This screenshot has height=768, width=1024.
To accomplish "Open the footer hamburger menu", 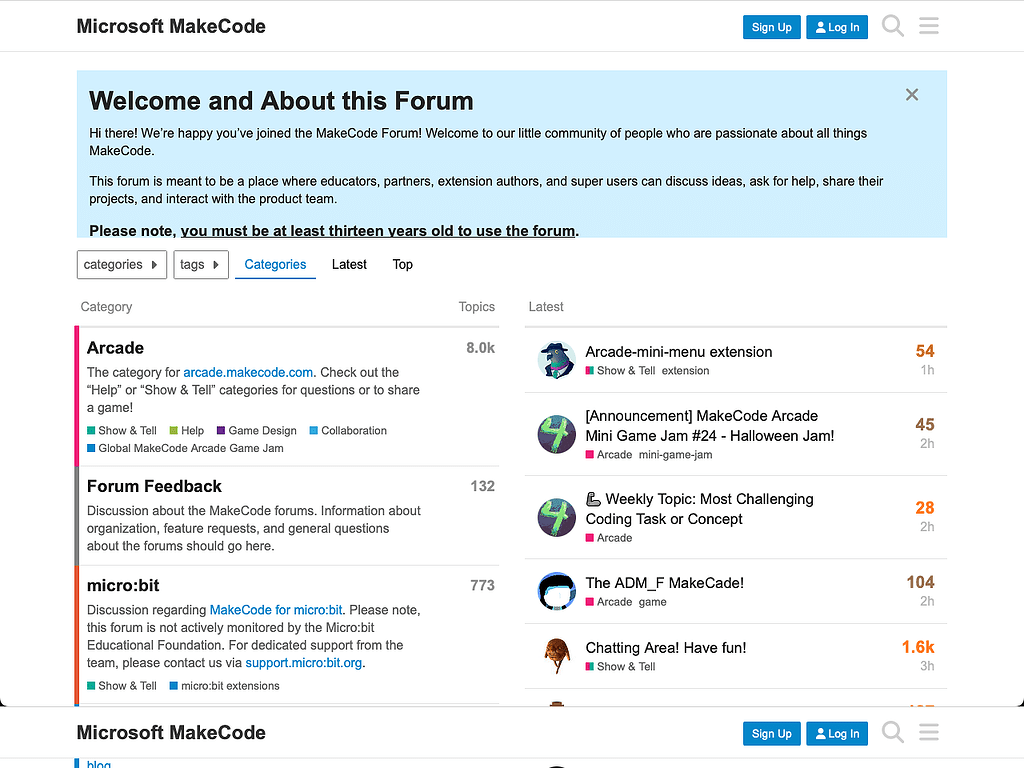I will 929,732.
